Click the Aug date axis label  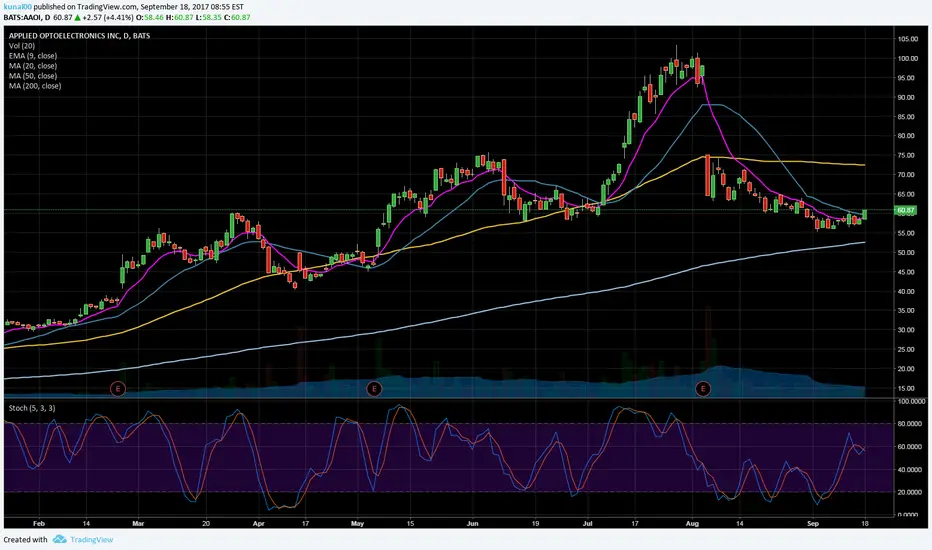[x=692, y=524]
